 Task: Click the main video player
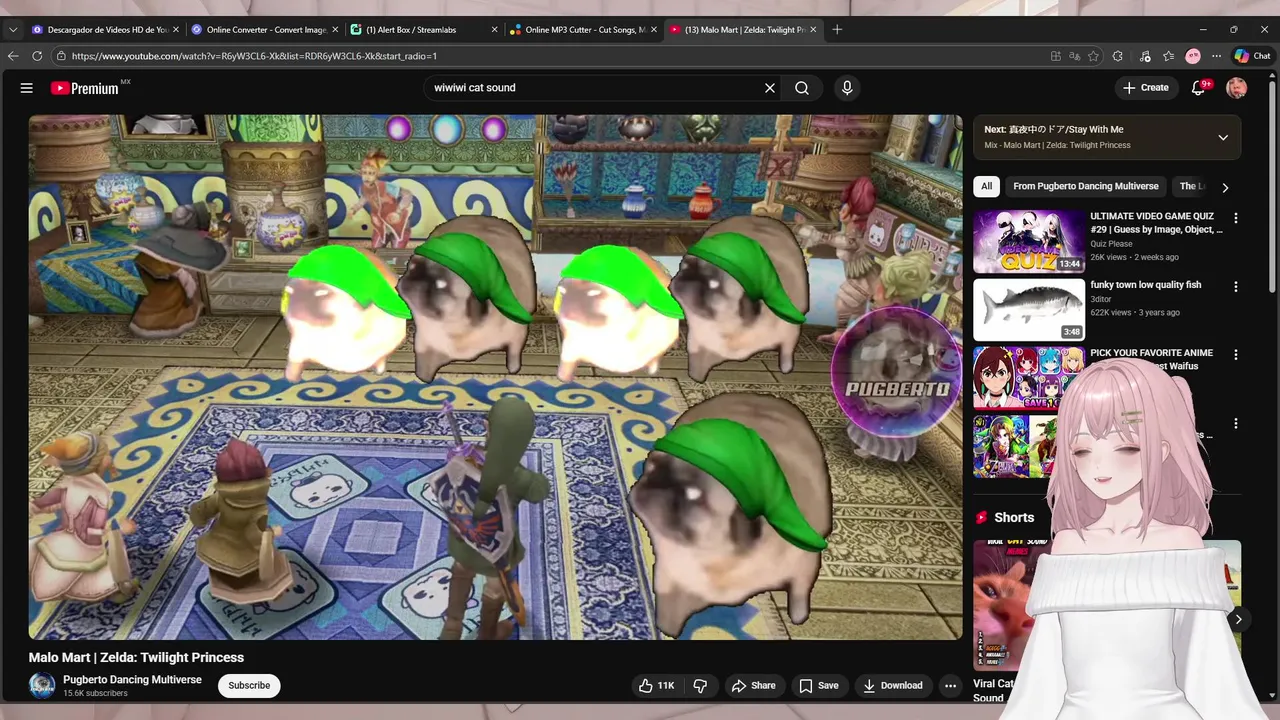click(495, 377)
